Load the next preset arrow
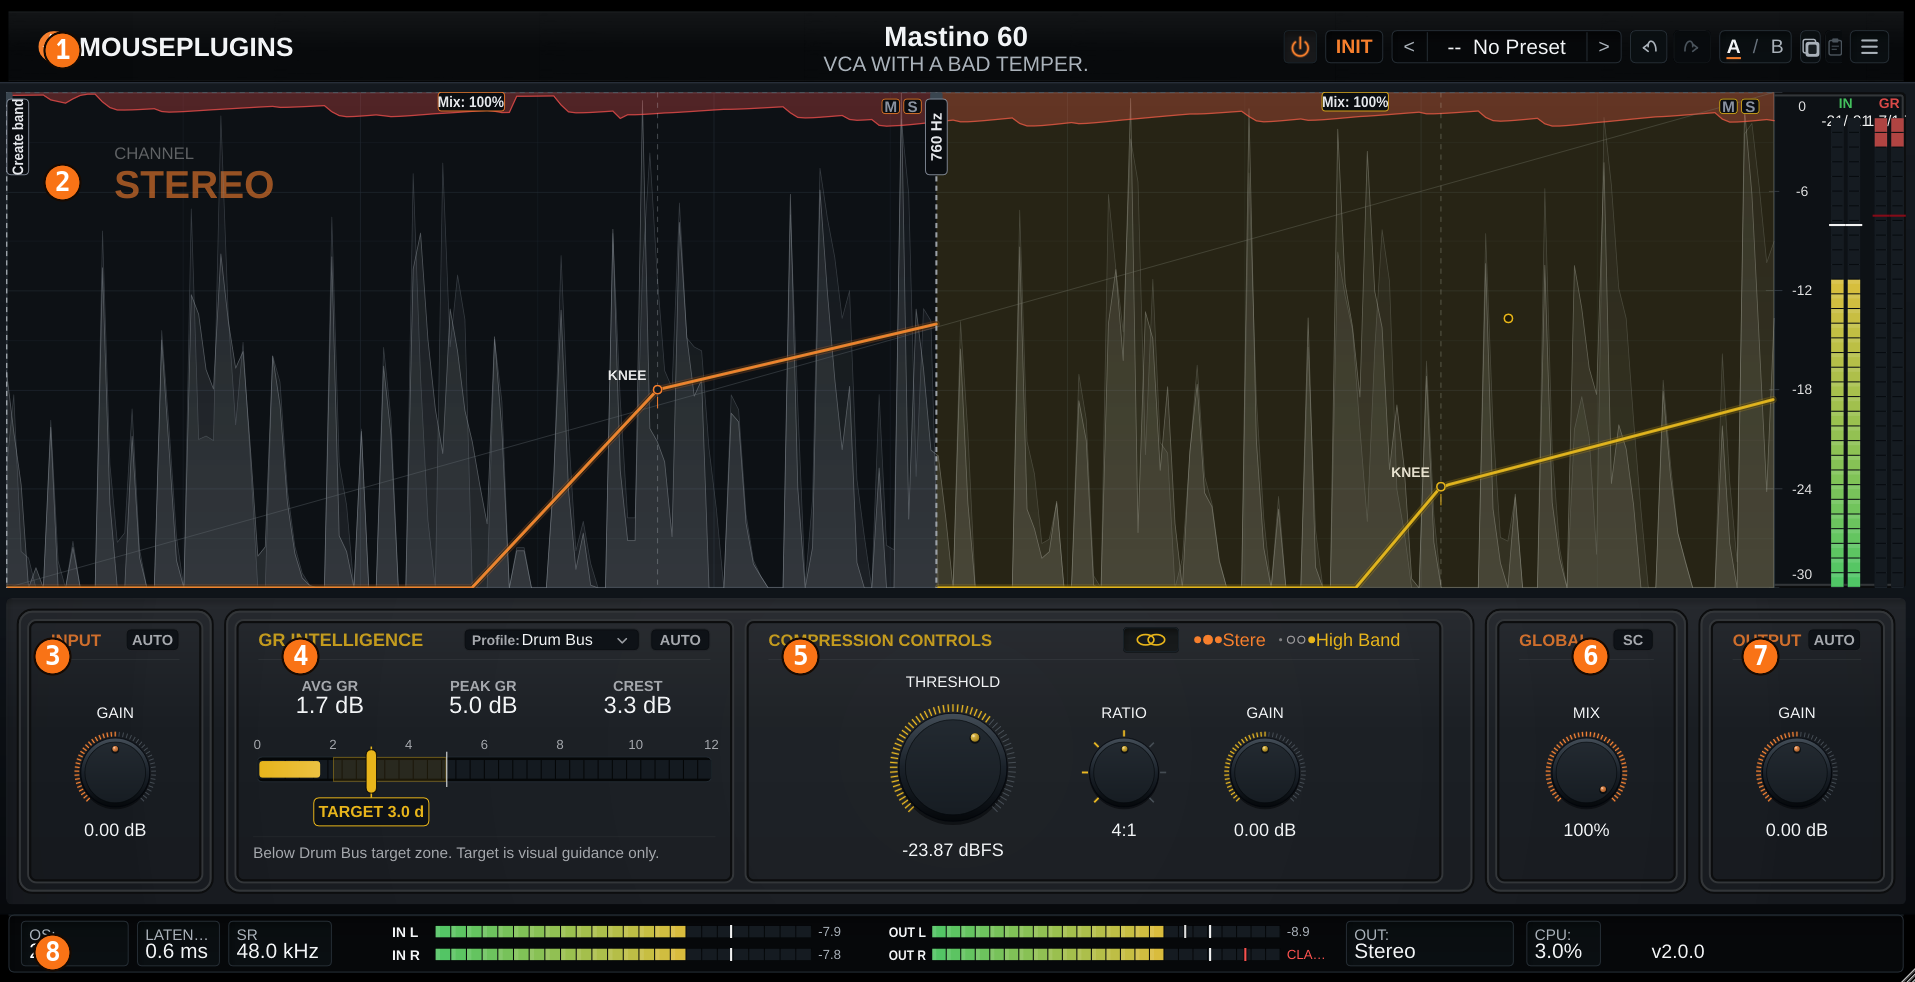The width and height of the screenshot is (1915, 982). pos(1603,47)
